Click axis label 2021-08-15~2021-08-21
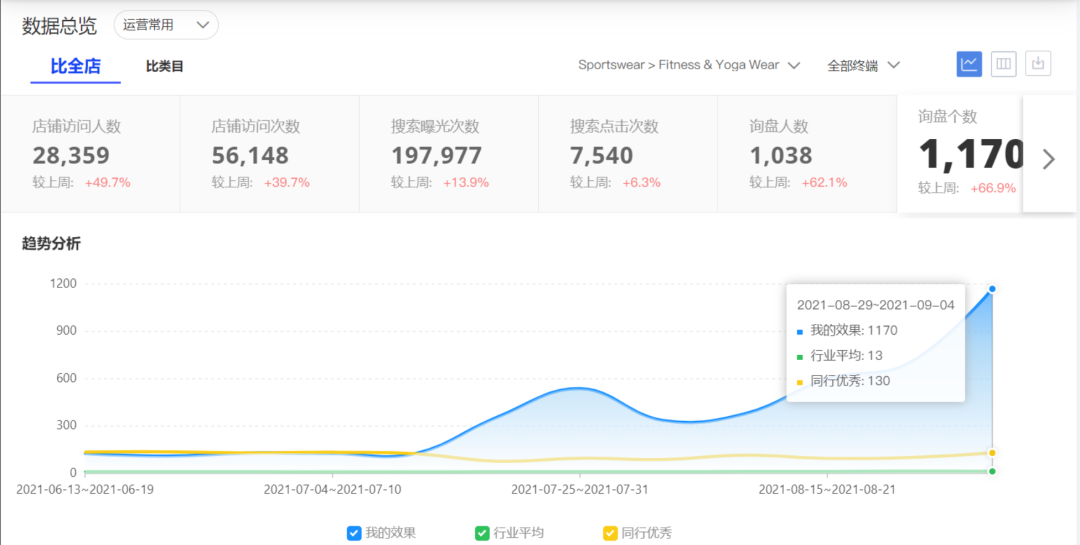1080x545 pixels. [827, 490]
